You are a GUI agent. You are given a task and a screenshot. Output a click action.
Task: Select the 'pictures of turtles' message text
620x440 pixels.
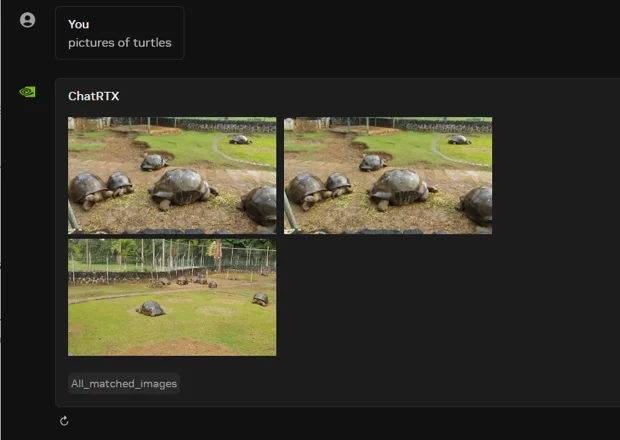[x=119, y=43]
